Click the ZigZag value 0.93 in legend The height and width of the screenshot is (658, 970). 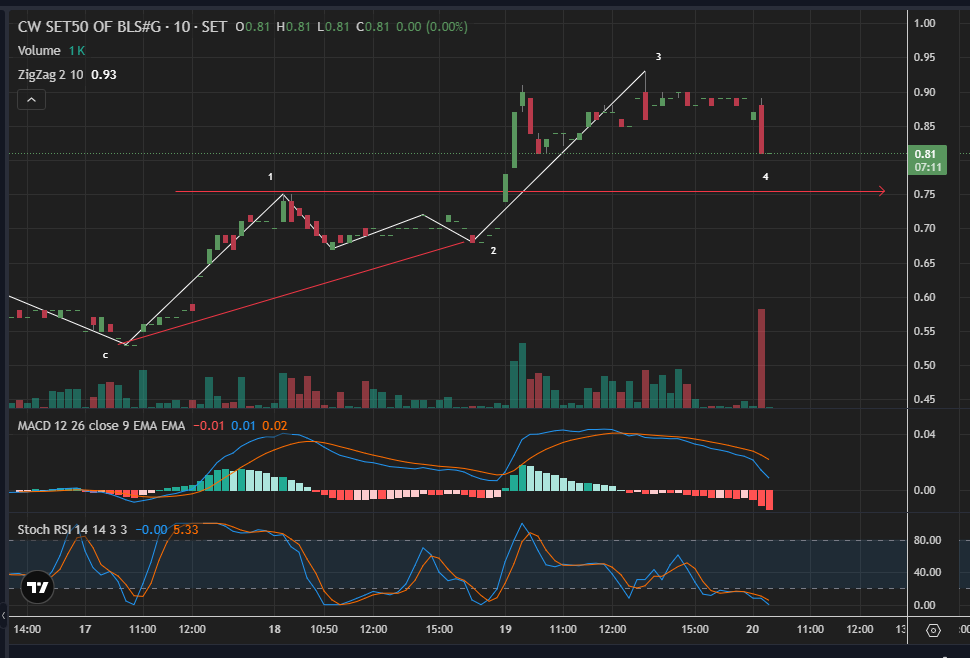103,75
